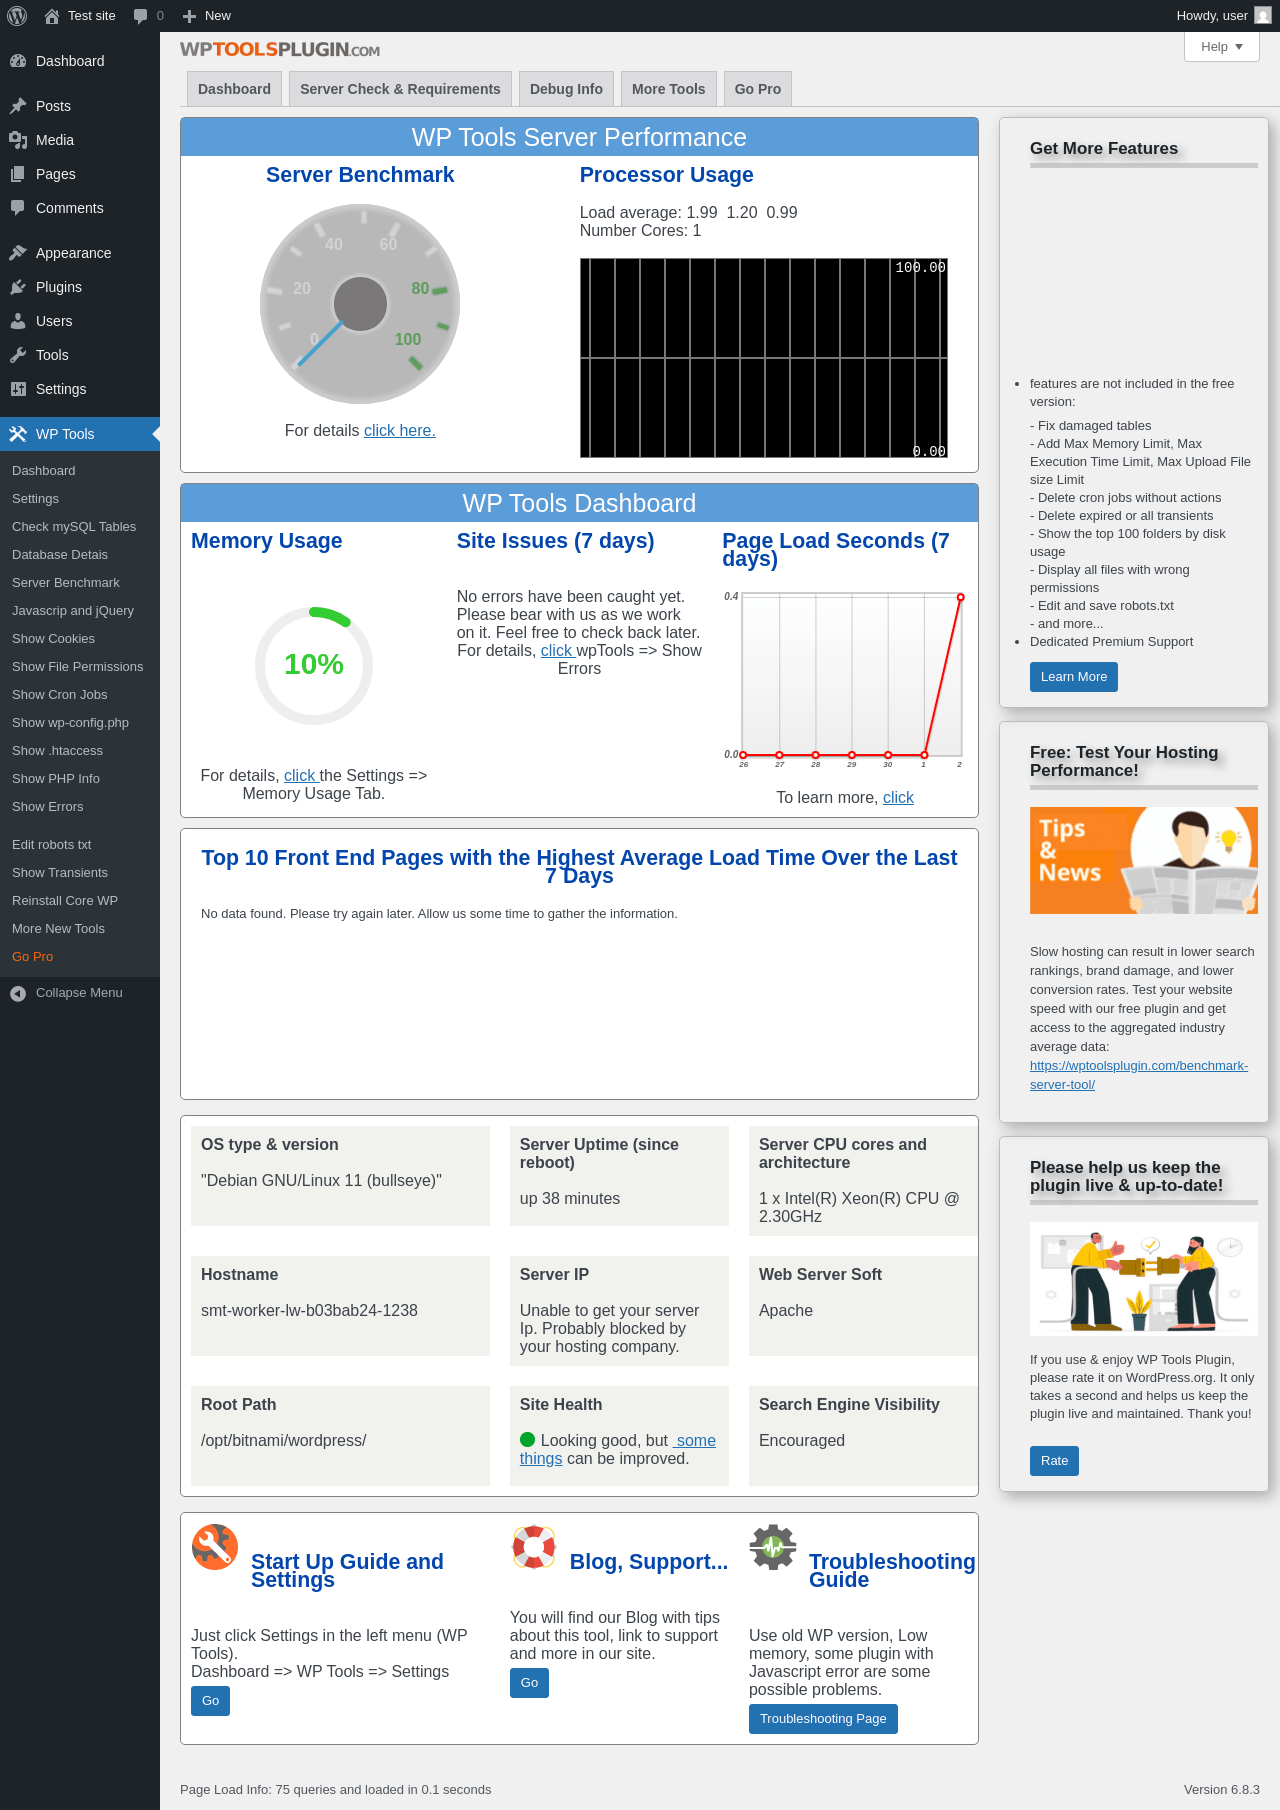
Task: Click the Pages icon in sidebar
Action: 18,174
